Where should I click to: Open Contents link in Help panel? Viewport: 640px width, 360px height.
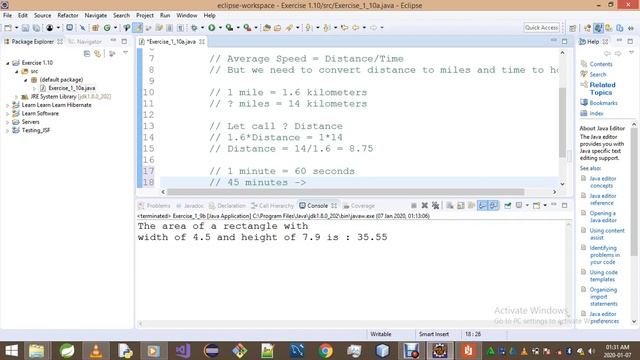601,64
